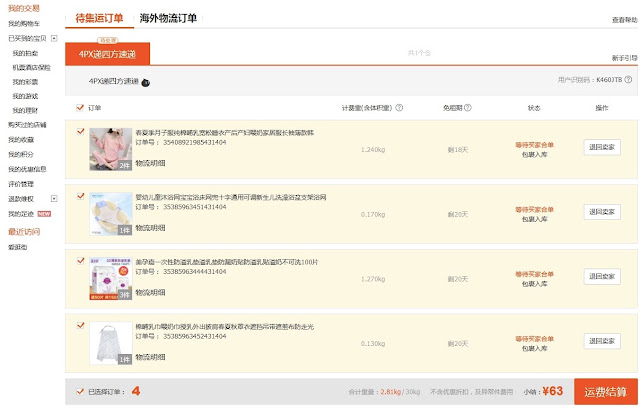Viewport: 640px width, 408px height.
Task: Click 退回卖家 for the 0.130kg order
Action: click(x=602, y=341)
